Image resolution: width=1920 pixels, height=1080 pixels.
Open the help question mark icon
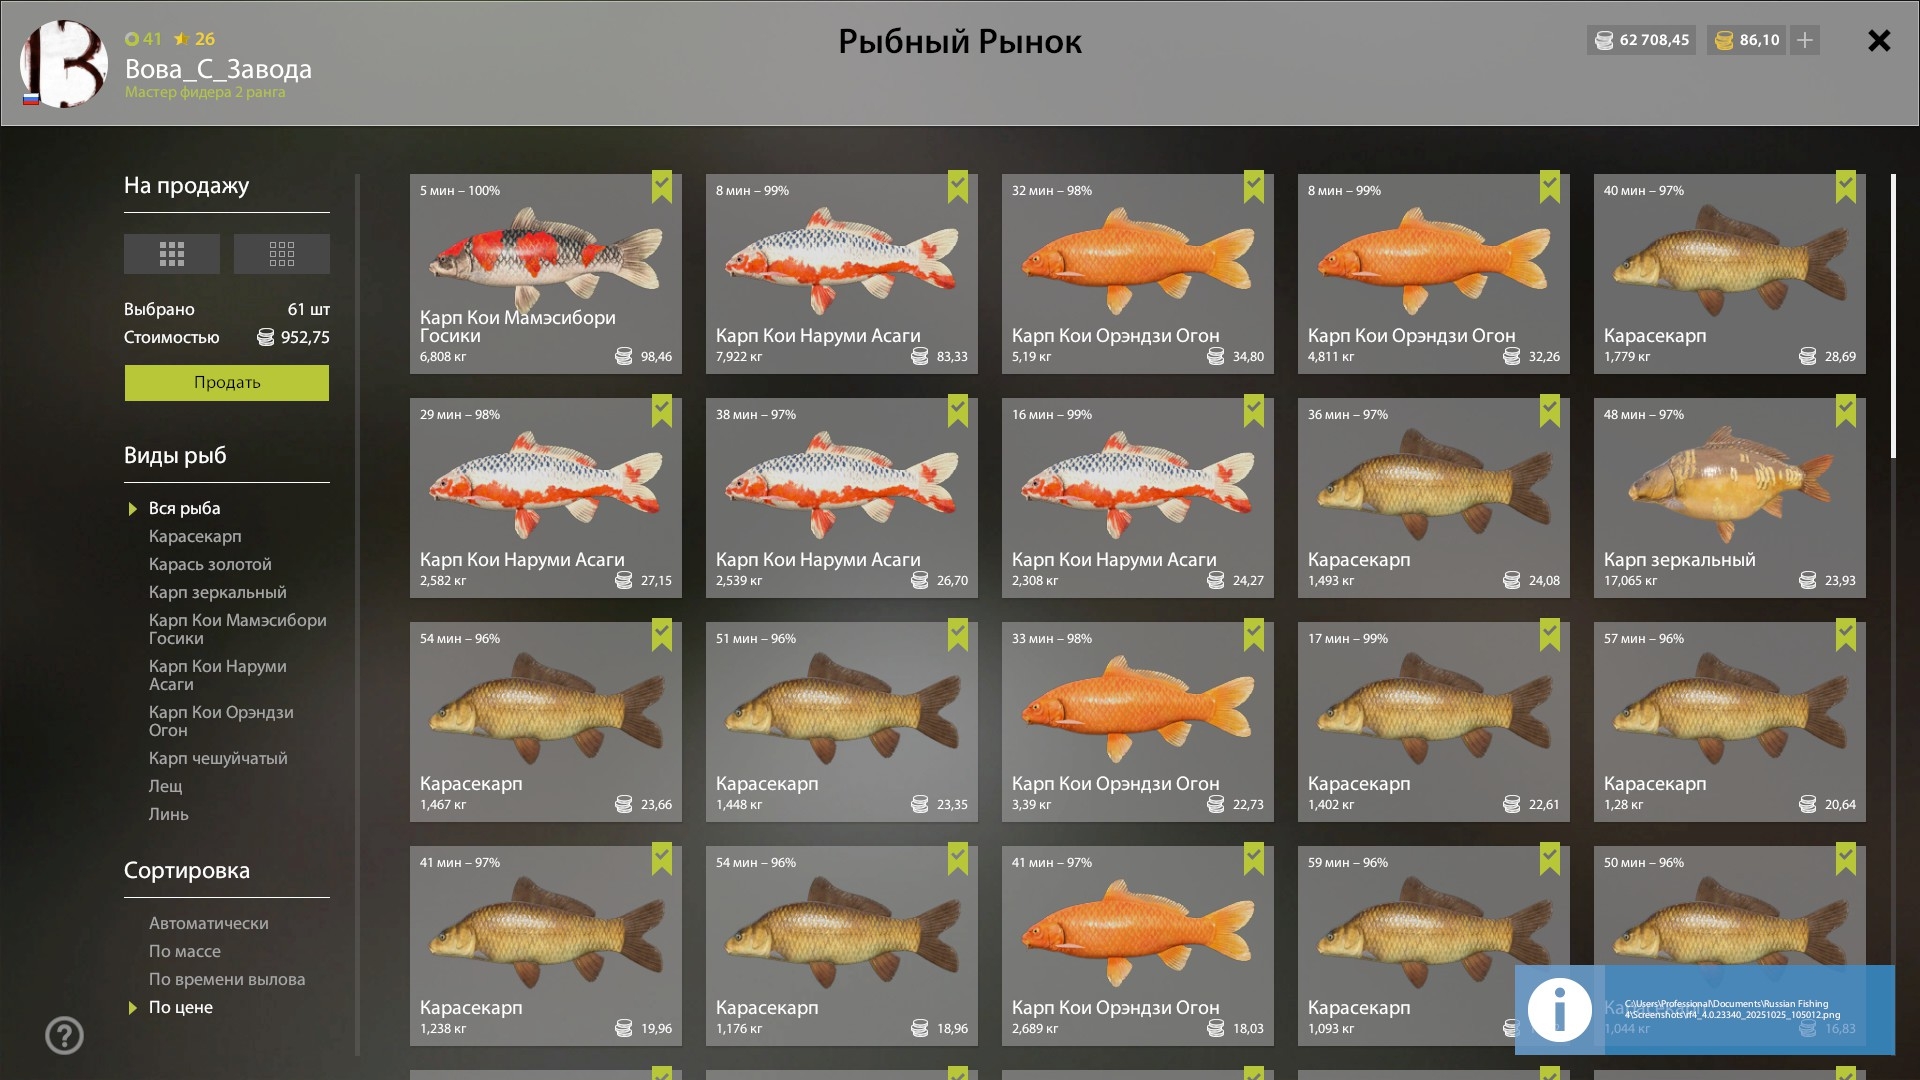click(x=64, y=1035)
